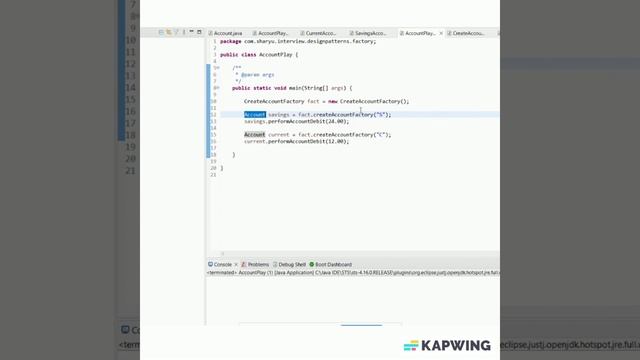Minimize the left explorer panel

191,32
